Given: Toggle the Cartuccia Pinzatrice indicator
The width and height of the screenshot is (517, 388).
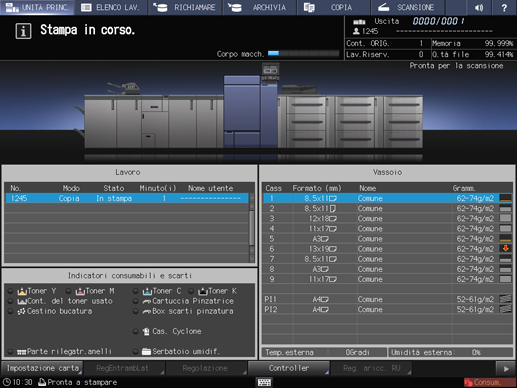Looking at the screenshot, I should tap(136, 301).
